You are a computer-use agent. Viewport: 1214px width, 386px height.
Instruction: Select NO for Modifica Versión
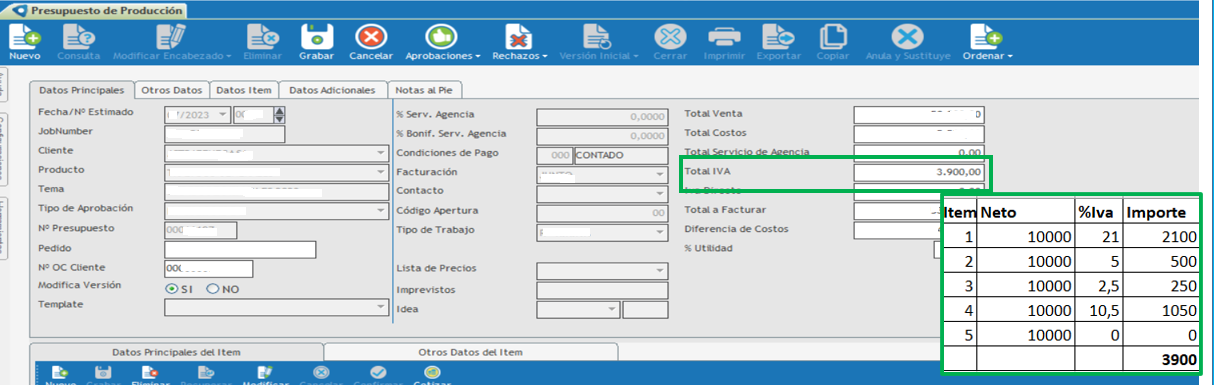click(212, 289)
